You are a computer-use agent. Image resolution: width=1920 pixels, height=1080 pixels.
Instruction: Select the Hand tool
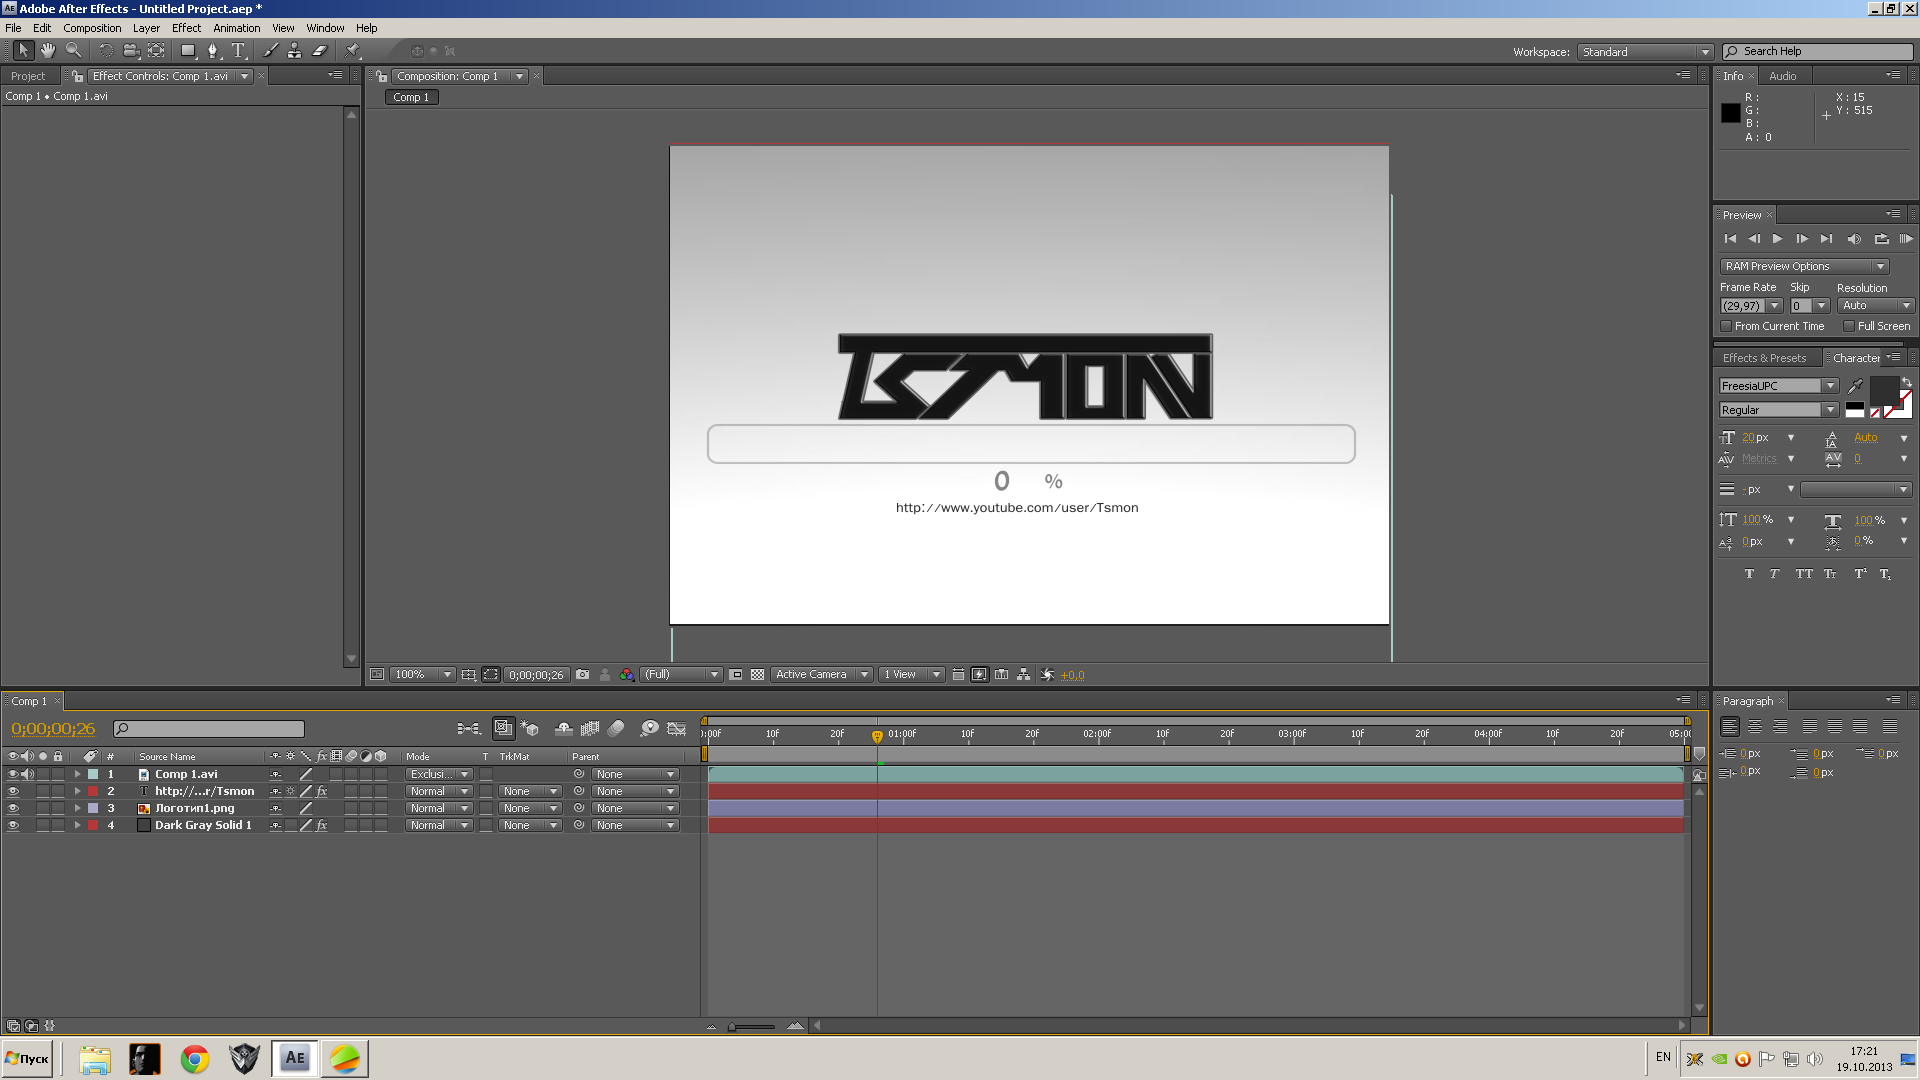click(x=47, y=51)
